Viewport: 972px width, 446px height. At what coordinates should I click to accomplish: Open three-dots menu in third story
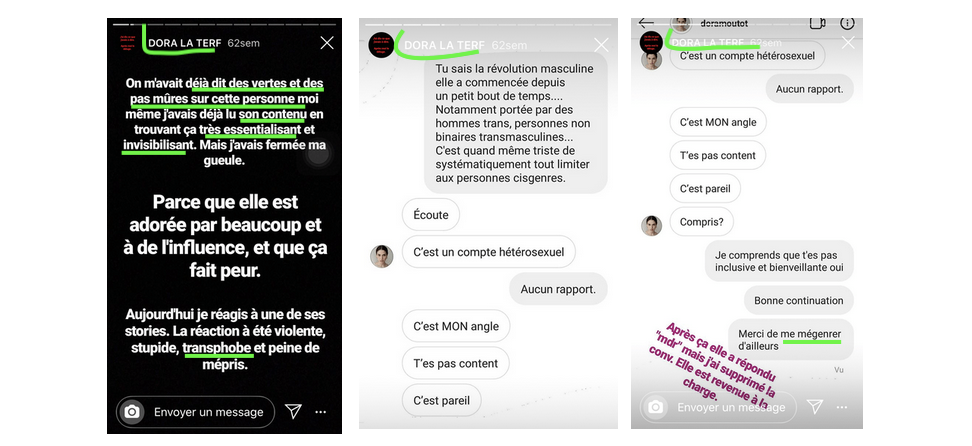coord(842,408)
